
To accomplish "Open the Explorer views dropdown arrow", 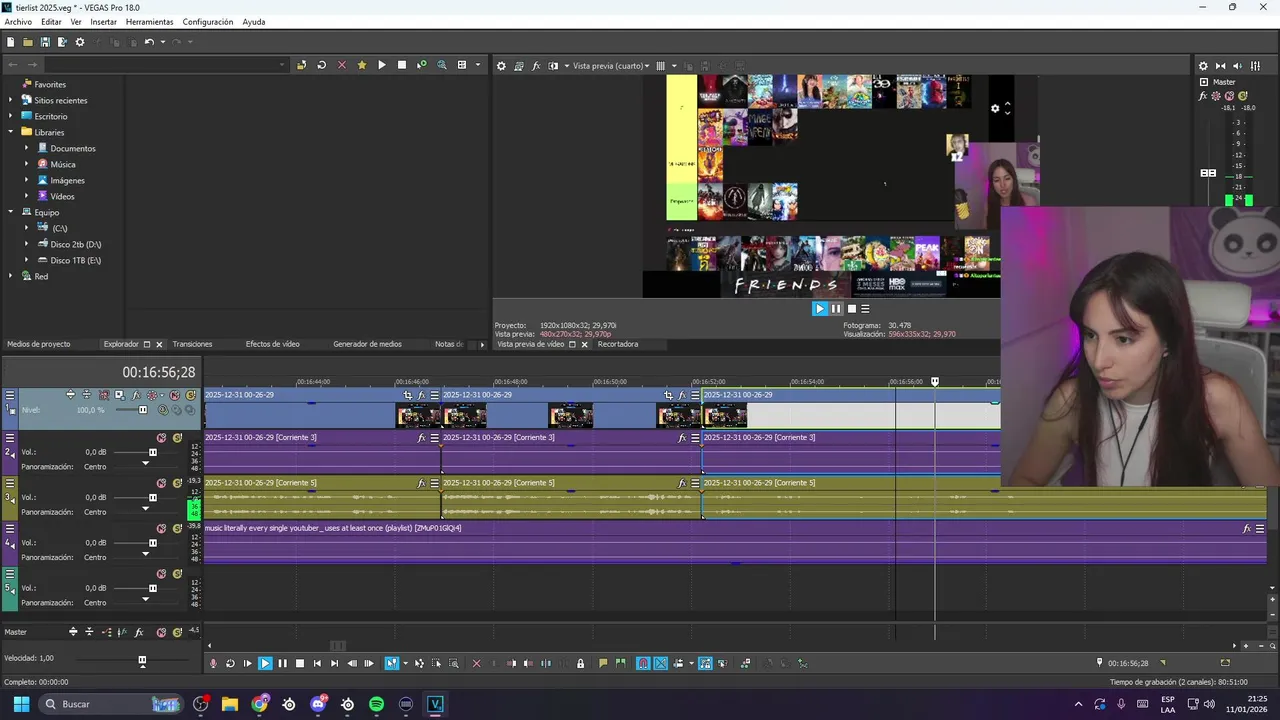I will click(477, 65).
